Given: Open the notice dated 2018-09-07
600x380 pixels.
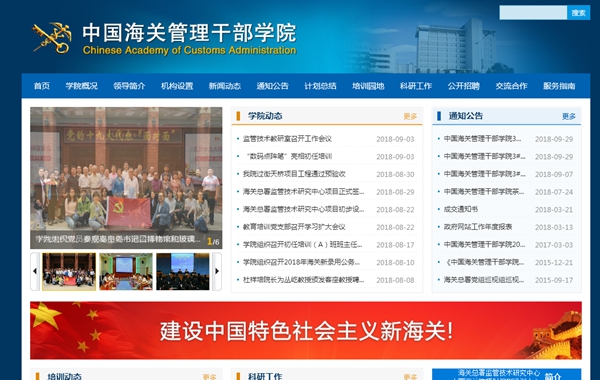Looking at the screenshot, I should 484,174.
